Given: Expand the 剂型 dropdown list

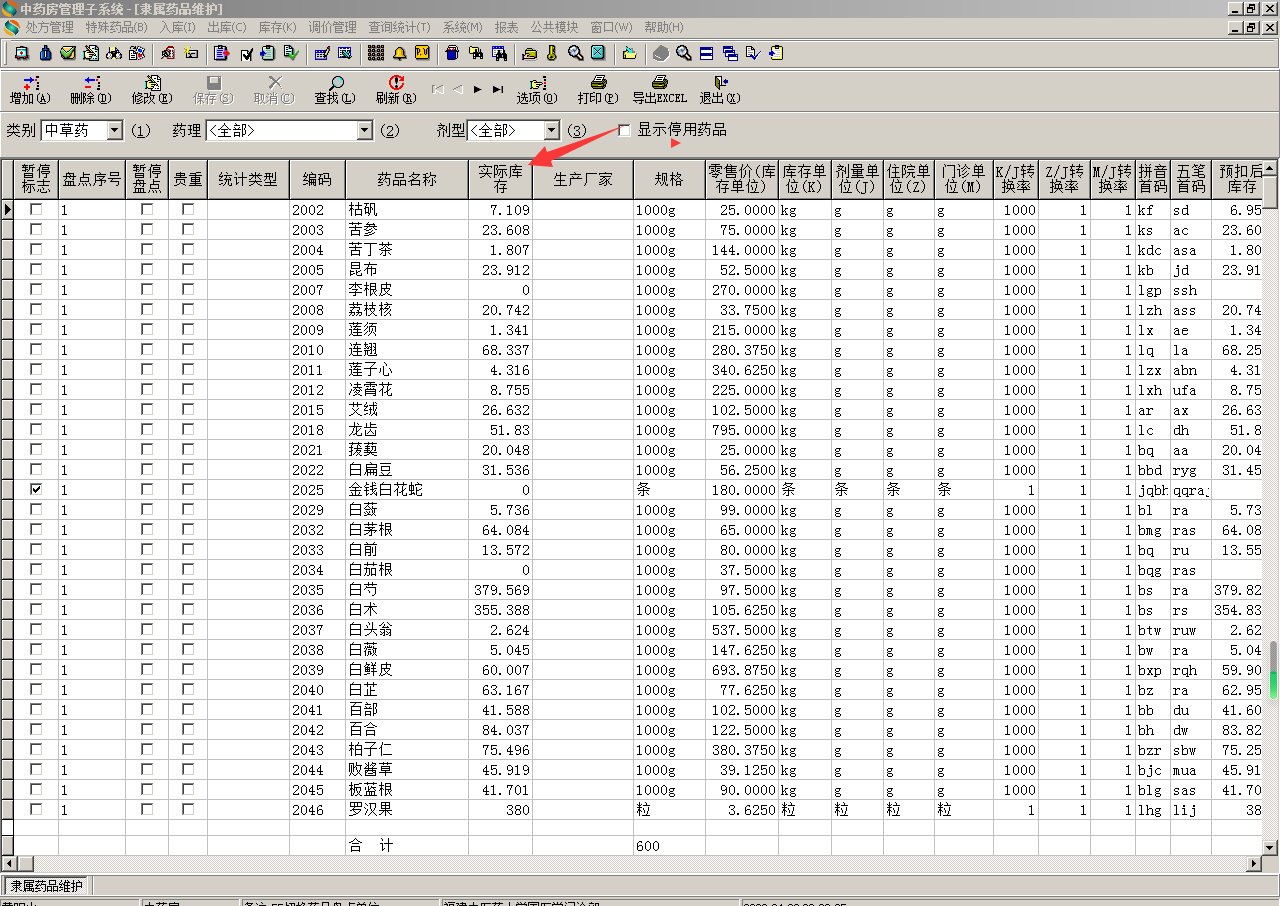Looking at the screenshot, I should pyautogui.click(x=551, y=131).
